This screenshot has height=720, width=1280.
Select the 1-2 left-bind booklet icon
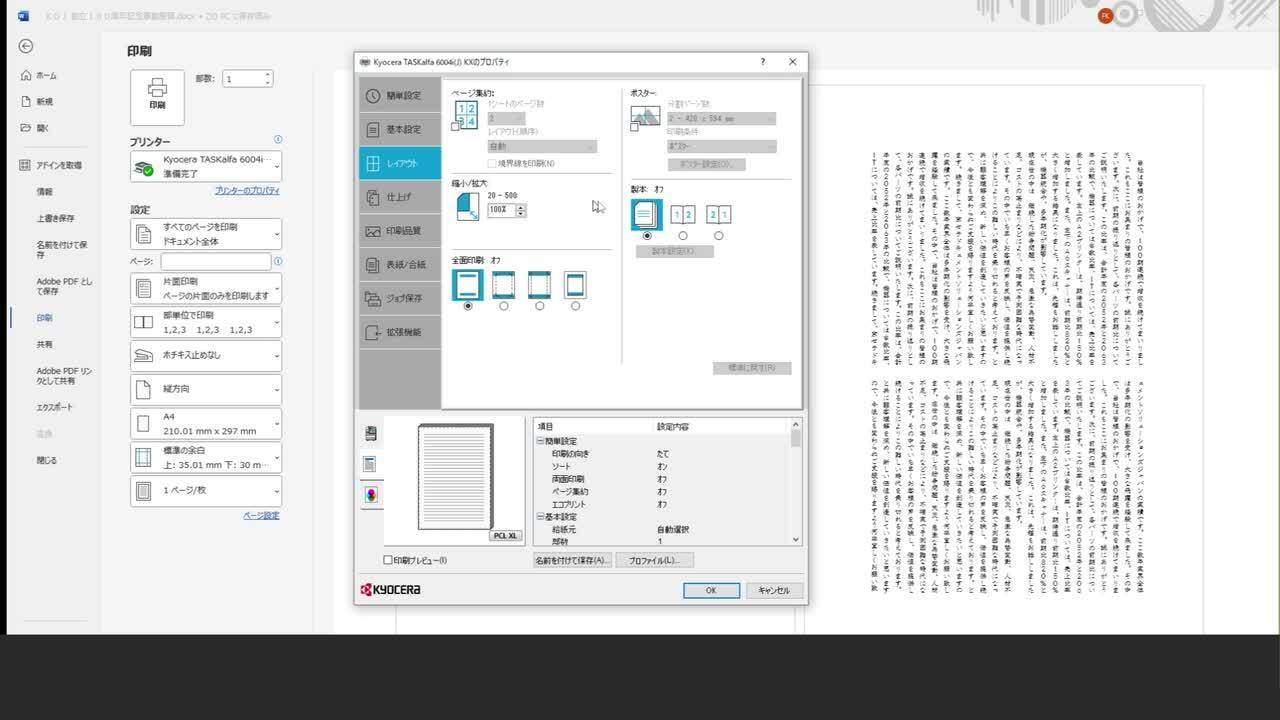click(x=683, y=214)
